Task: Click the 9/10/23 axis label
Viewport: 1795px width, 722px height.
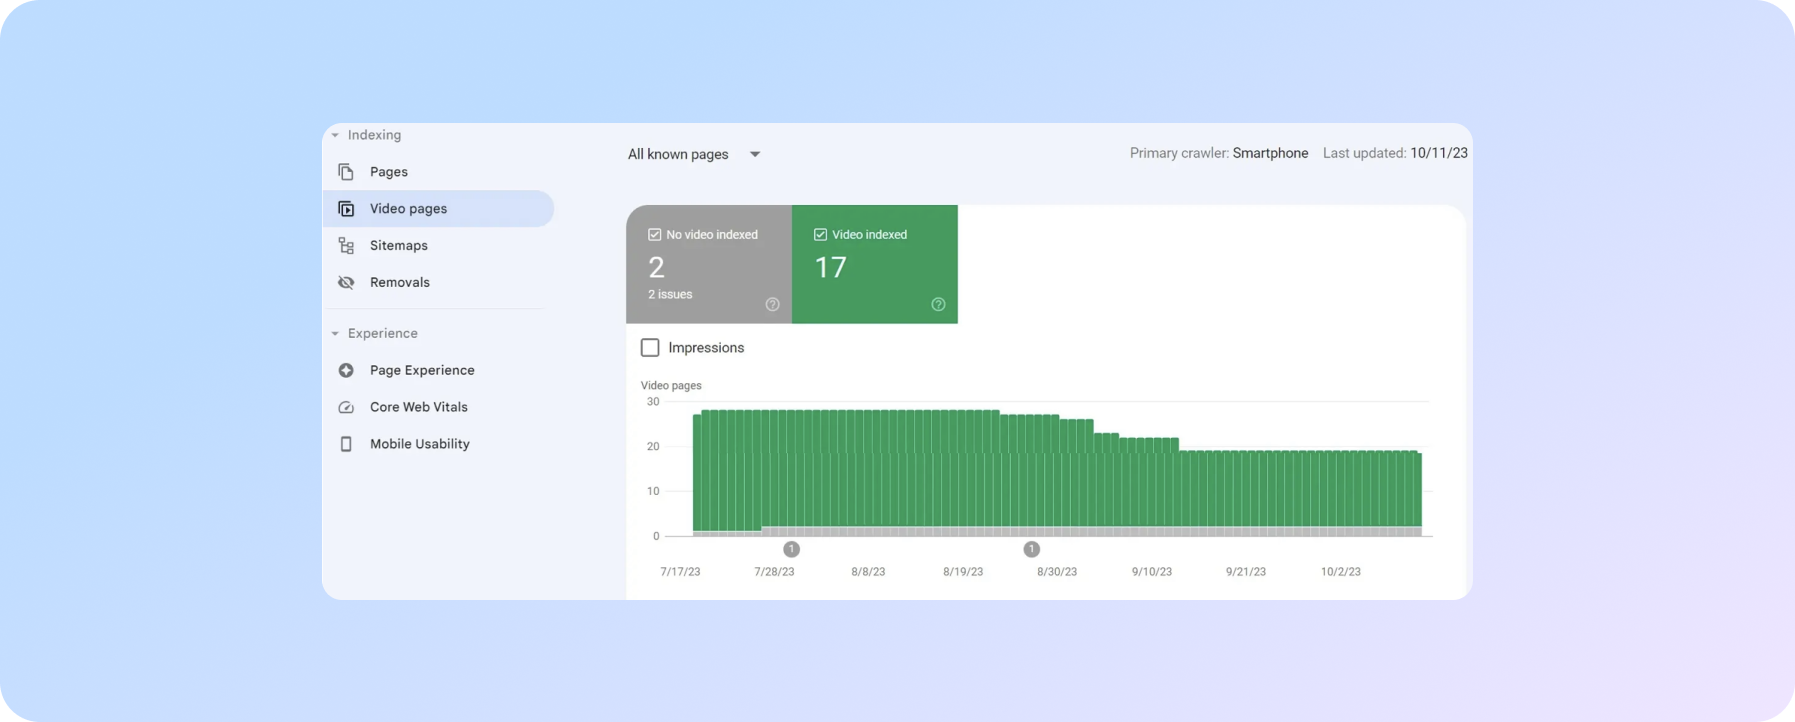Action: pos(1152,572)
